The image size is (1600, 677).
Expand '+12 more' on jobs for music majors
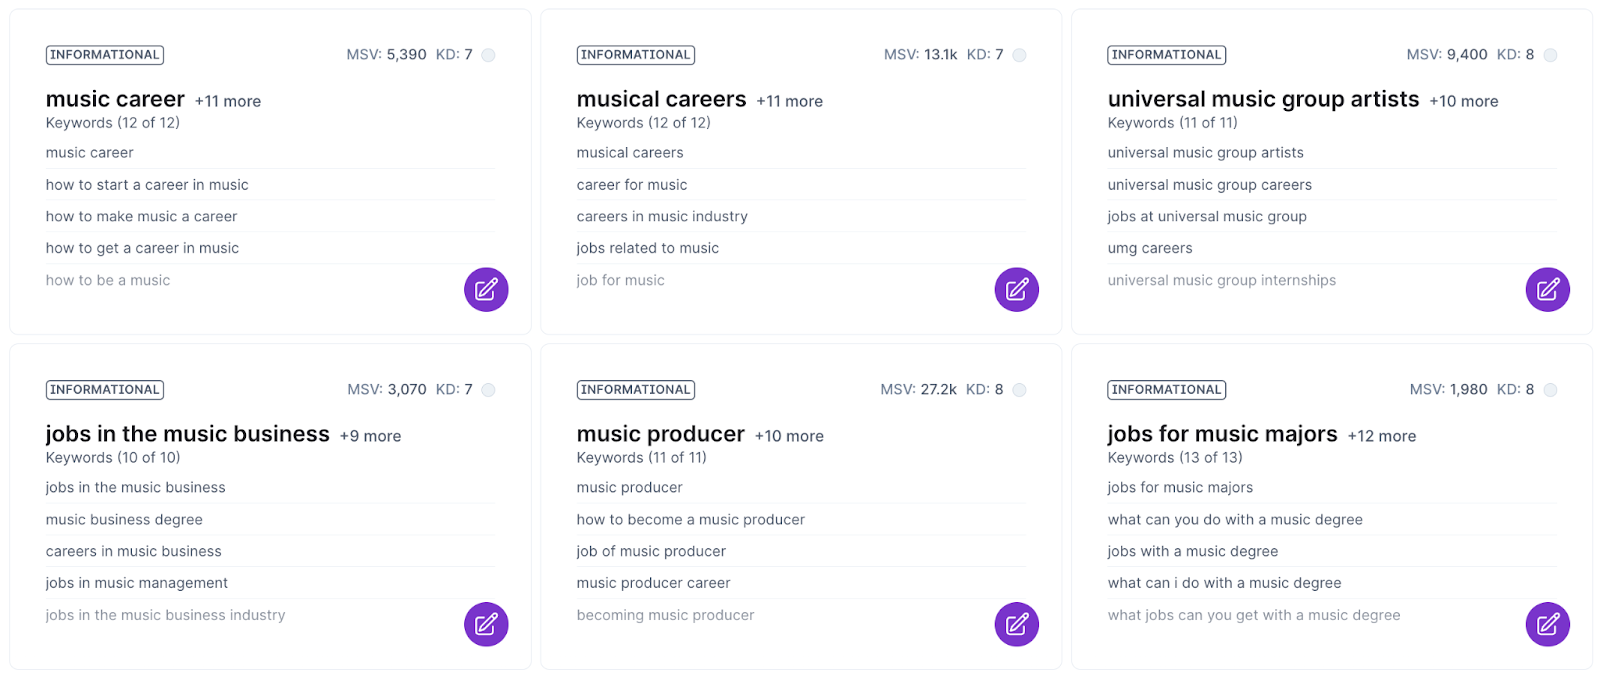pos(1381,436)
